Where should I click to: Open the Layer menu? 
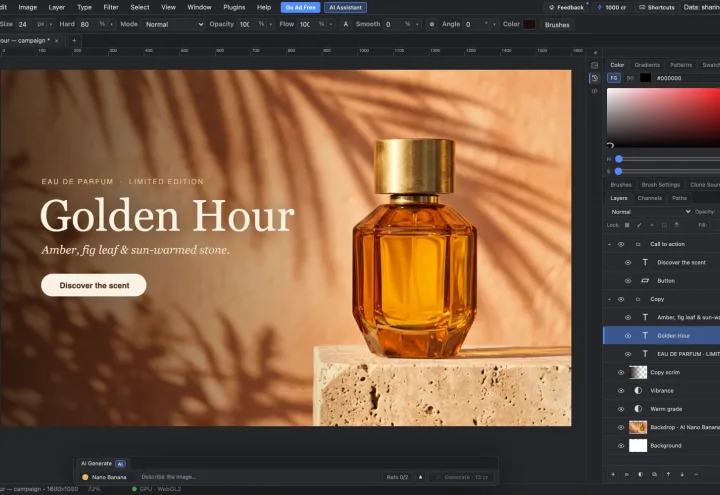[x=56, y=7]
